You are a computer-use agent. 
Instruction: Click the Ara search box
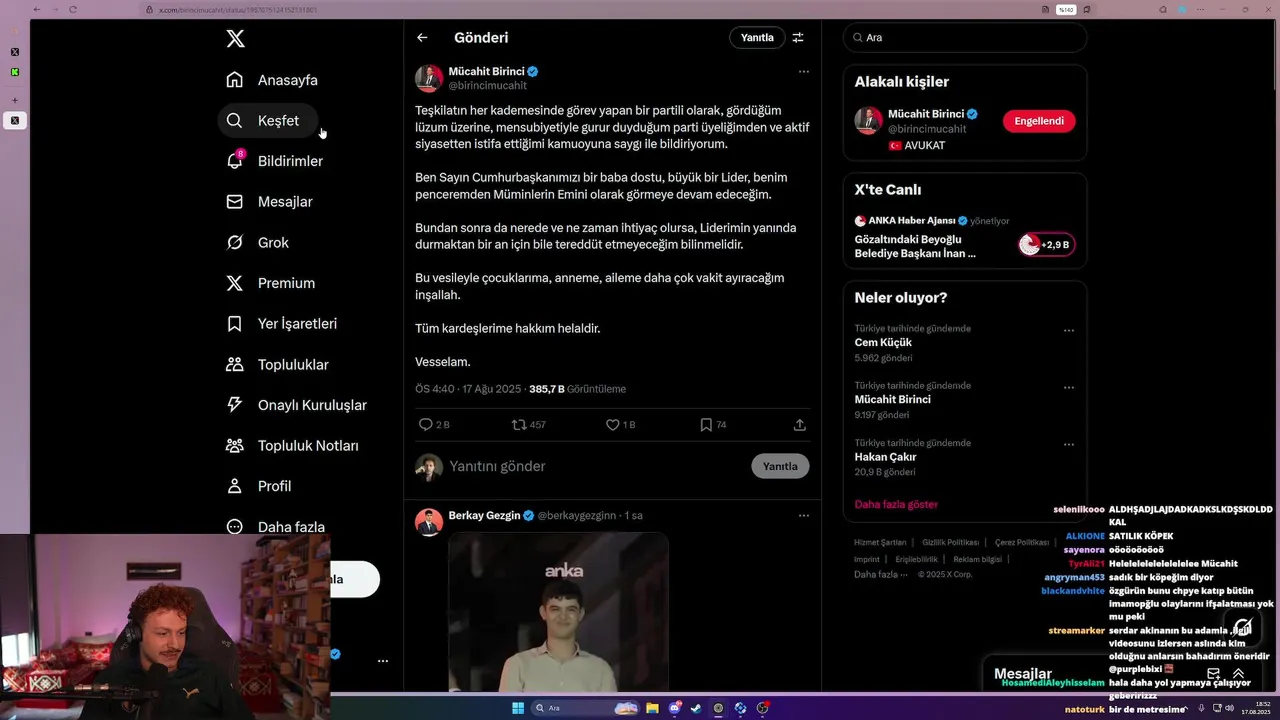click(965, 38)
